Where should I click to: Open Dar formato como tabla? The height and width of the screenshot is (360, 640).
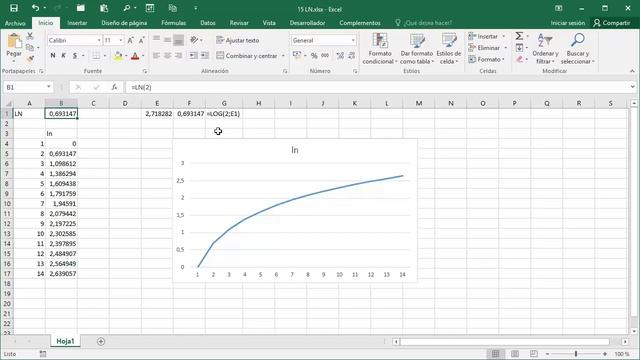click(417, 49)
